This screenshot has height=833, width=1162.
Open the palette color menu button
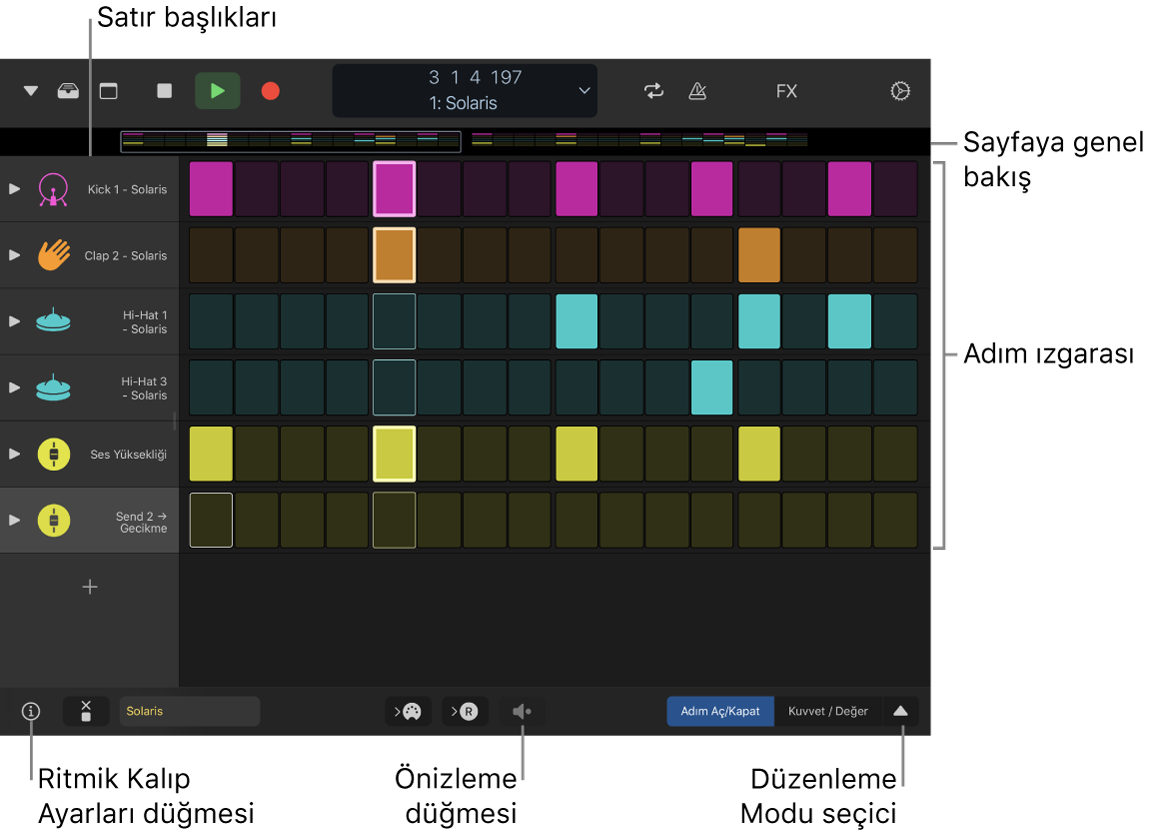[x=408, y=711]
